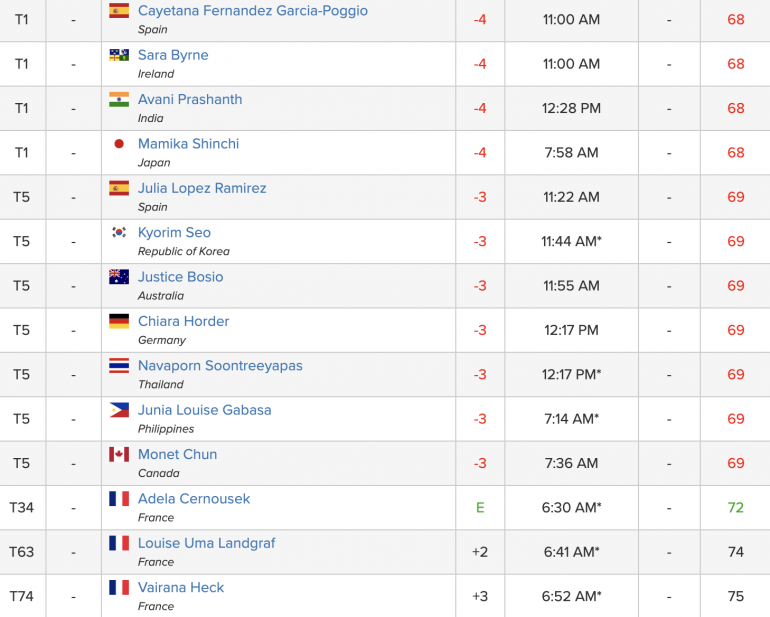Click the Australia flag by Justice Bosio
The height and width of the screenshot is (617, 770).
[x=119, y=277]
